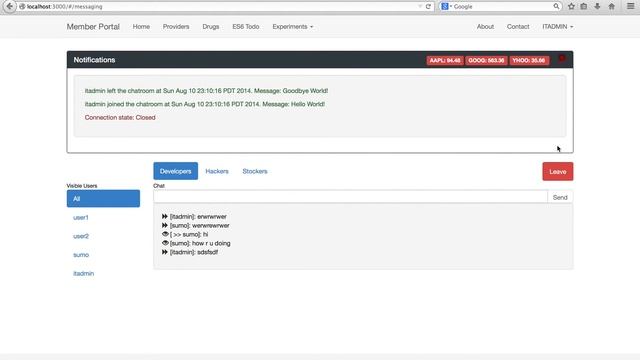Screen dimensions: 640x360
Task: Open the ITADMIN user dropdown
Action: [558, 27]
